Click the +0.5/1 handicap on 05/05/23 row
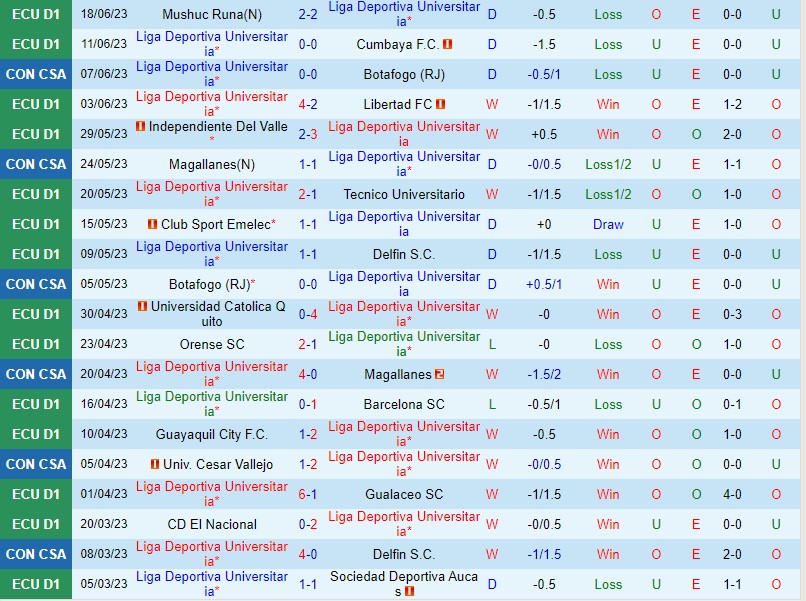806x601 pixels. [544, 284]
